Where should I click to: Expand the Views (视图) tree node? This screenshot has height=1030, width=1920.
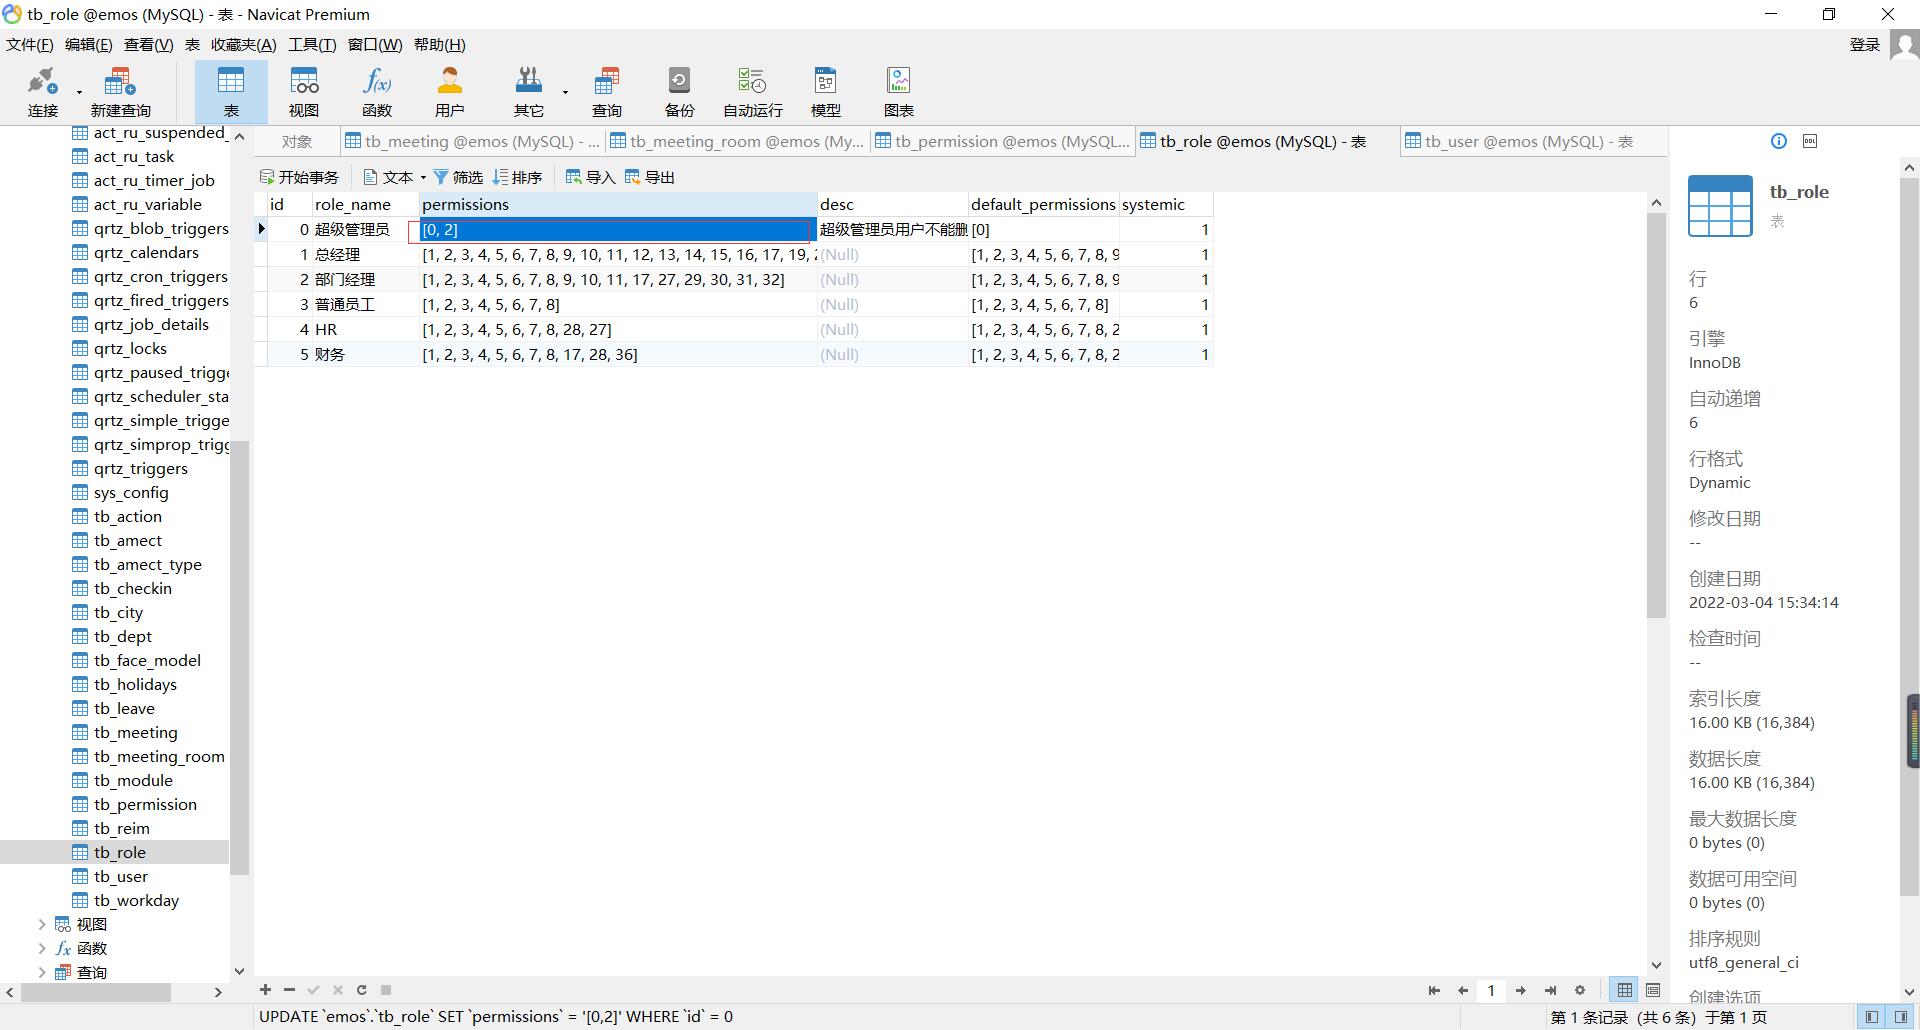click(42, 924)
